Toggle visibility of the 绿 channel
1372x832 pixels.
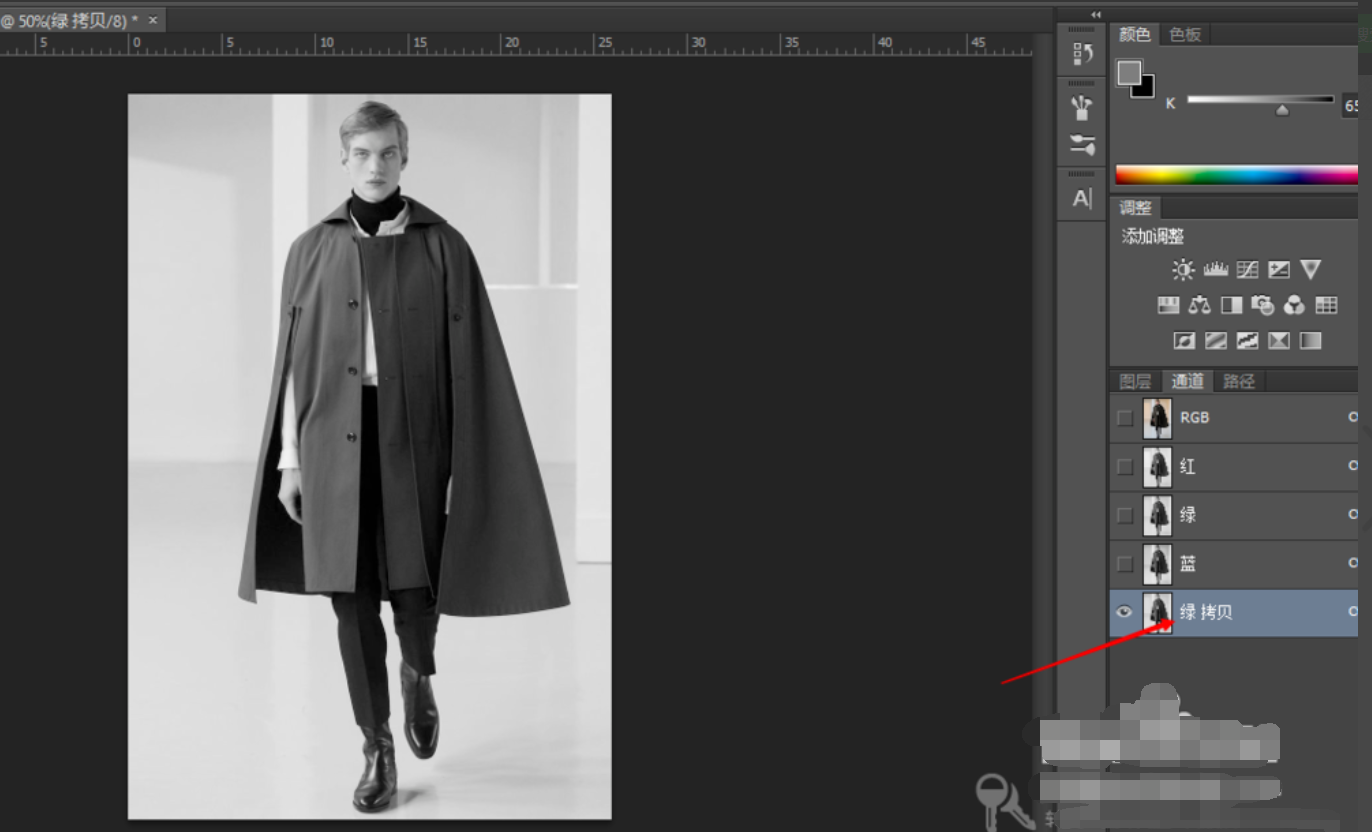coord(1125,515)
